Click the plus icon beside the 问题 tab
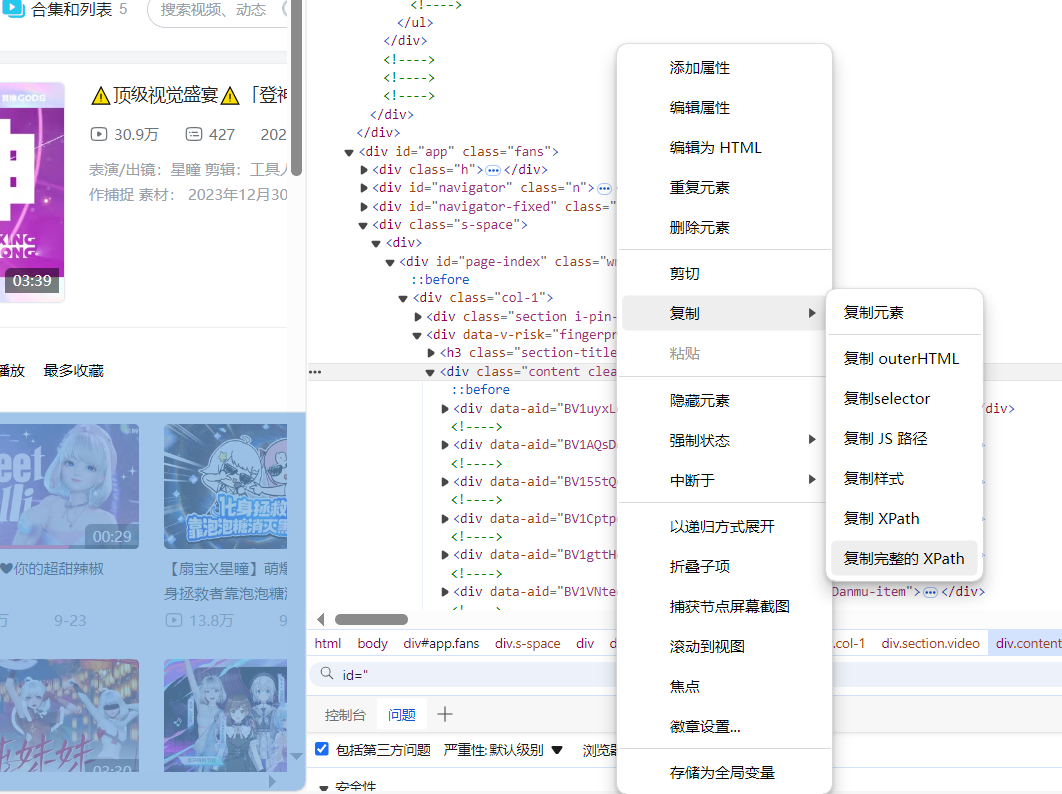The image size is (1062, 794). coord(445,714)
